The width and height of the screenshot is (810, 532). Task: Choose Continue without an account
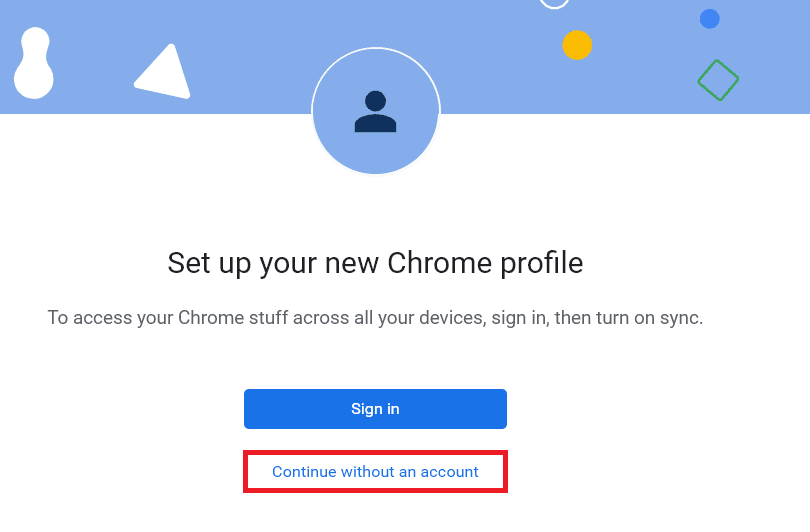pos(375,472)
